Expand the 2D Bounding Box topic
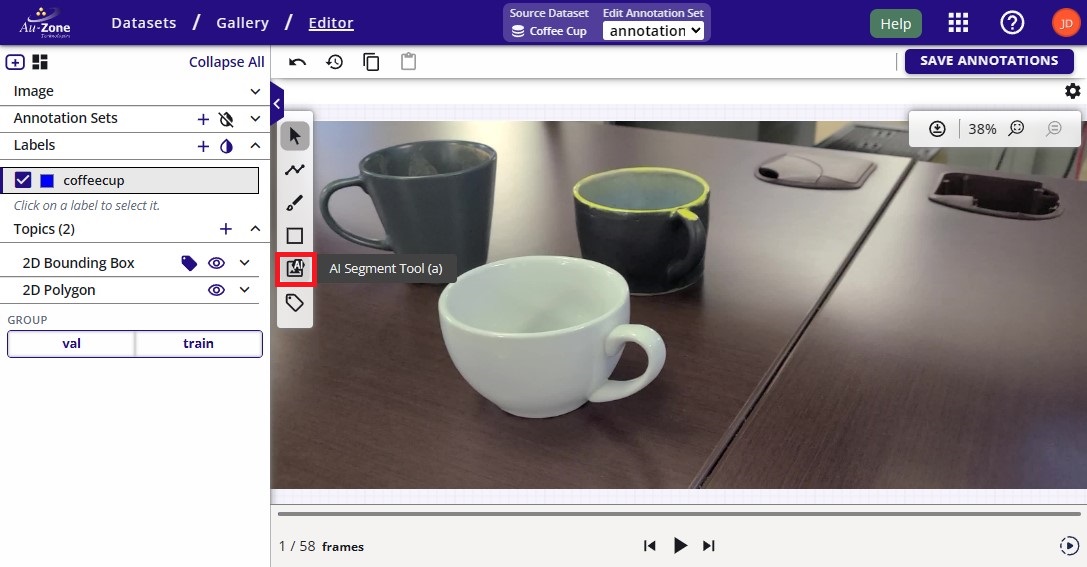Screen dimensions: 1087x567 click(244, 263)
